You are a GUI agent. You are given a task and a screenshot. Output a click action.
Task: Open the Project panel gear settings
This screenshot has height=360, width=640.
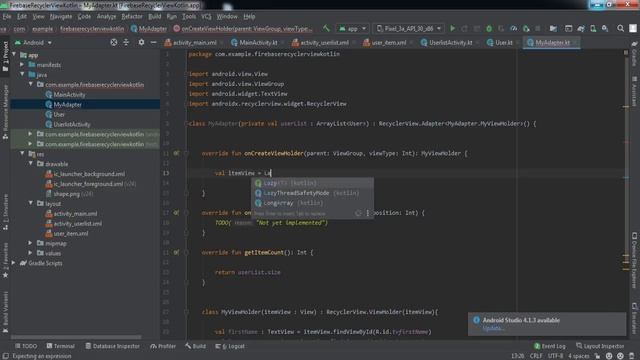click(141, 42)
